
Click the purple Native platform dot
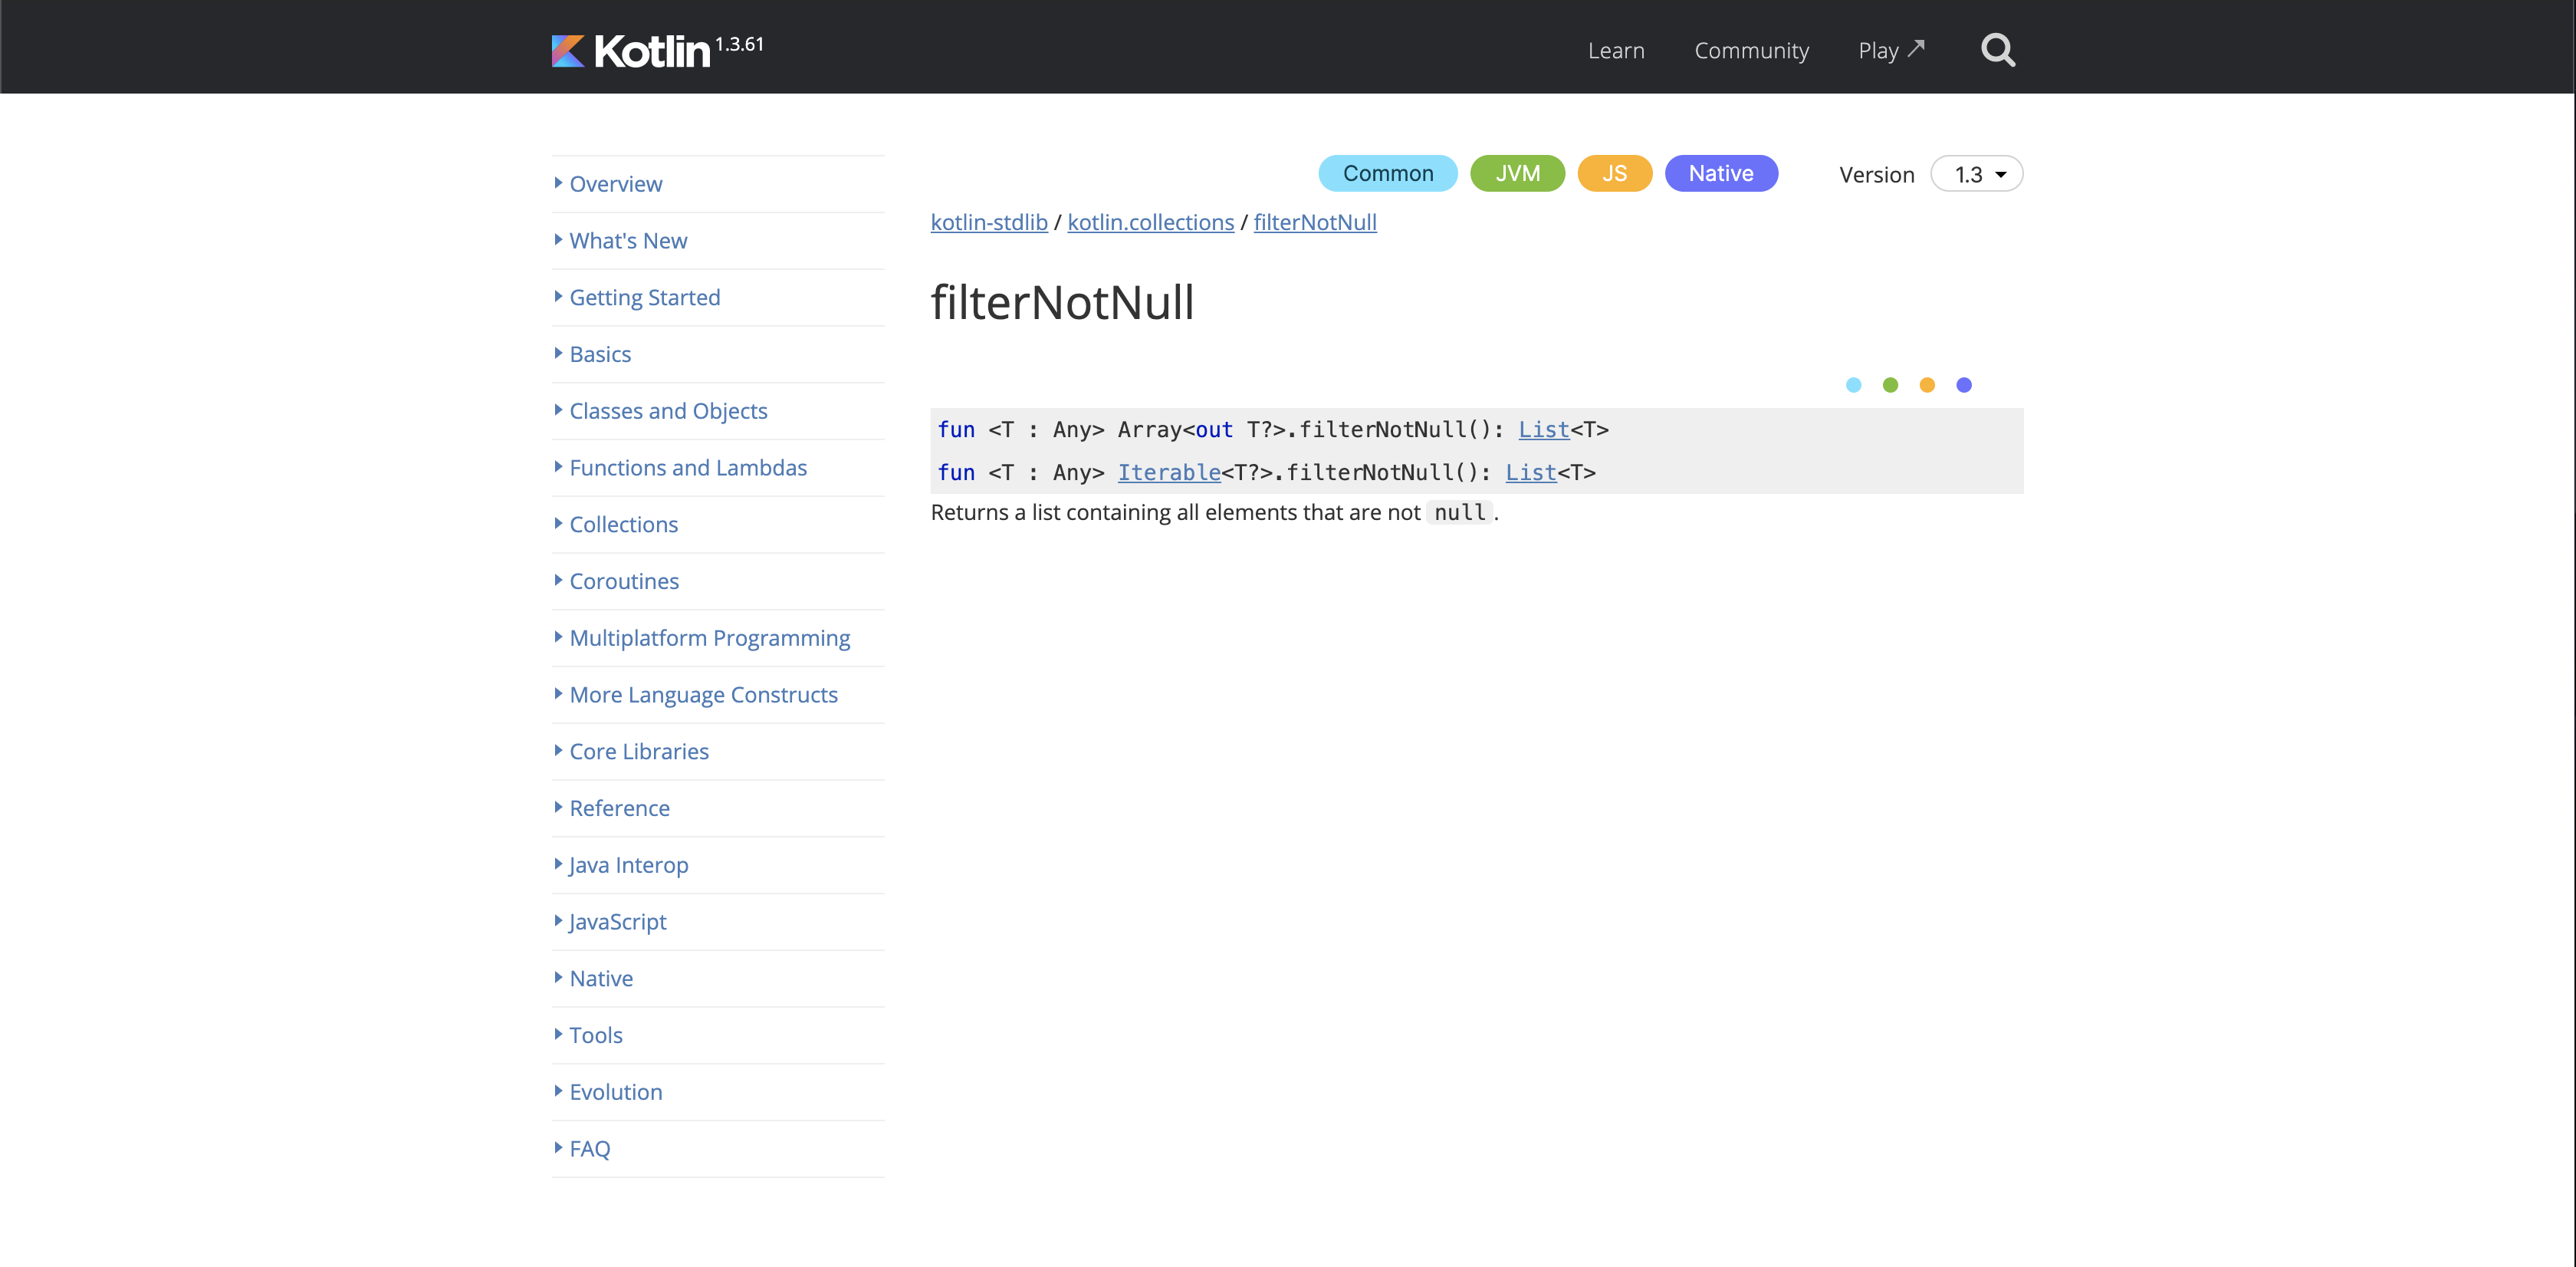click(x=1964, y=385)
